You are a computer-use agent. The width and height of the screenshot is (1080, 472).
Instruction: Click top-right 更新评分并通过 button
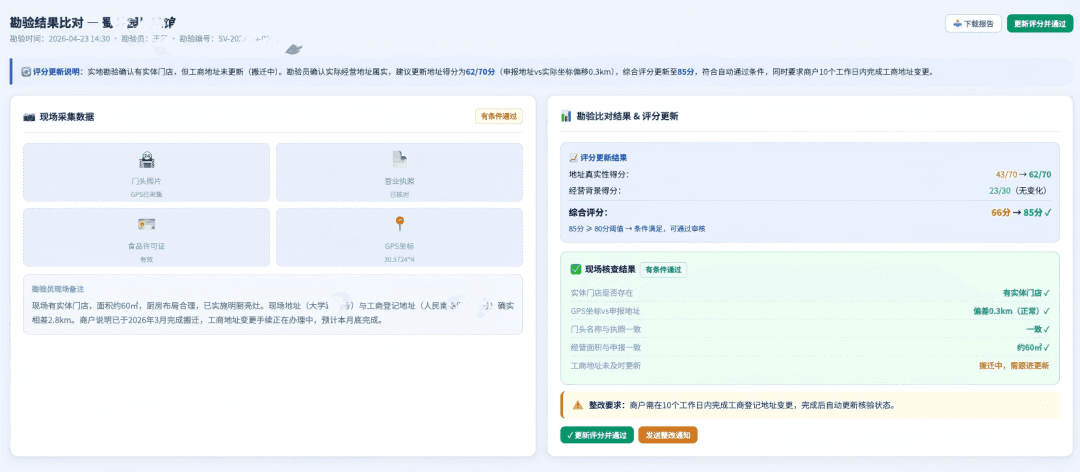(x=1040, y=23)
